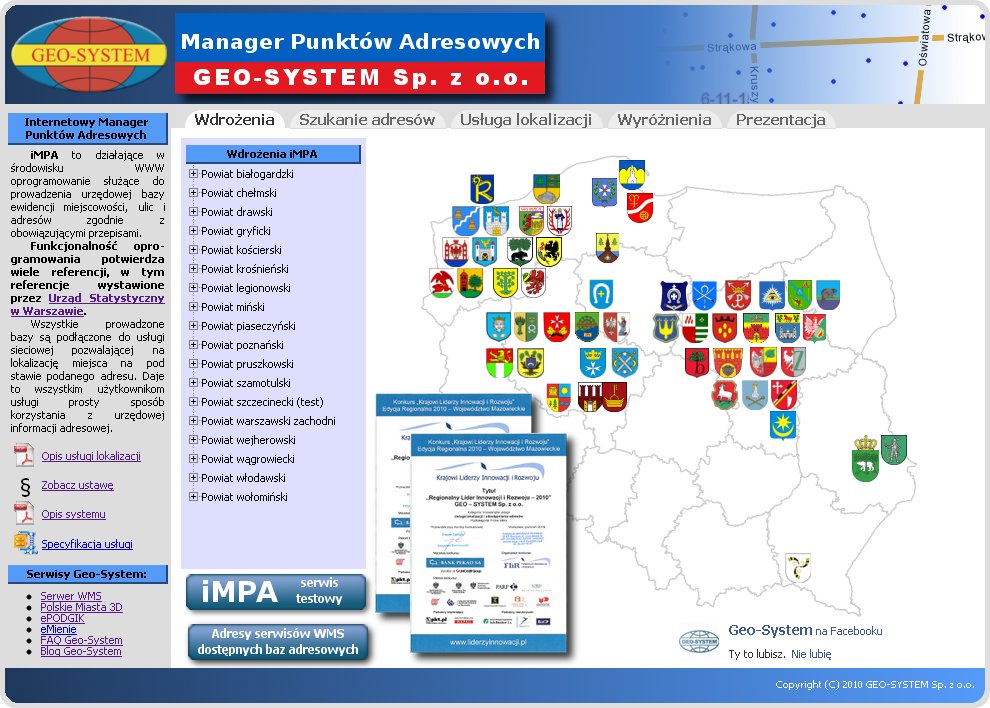990x708 pixels.
Task: Select the blue crest with Eye of Providence
Action: tap(771, 294)
